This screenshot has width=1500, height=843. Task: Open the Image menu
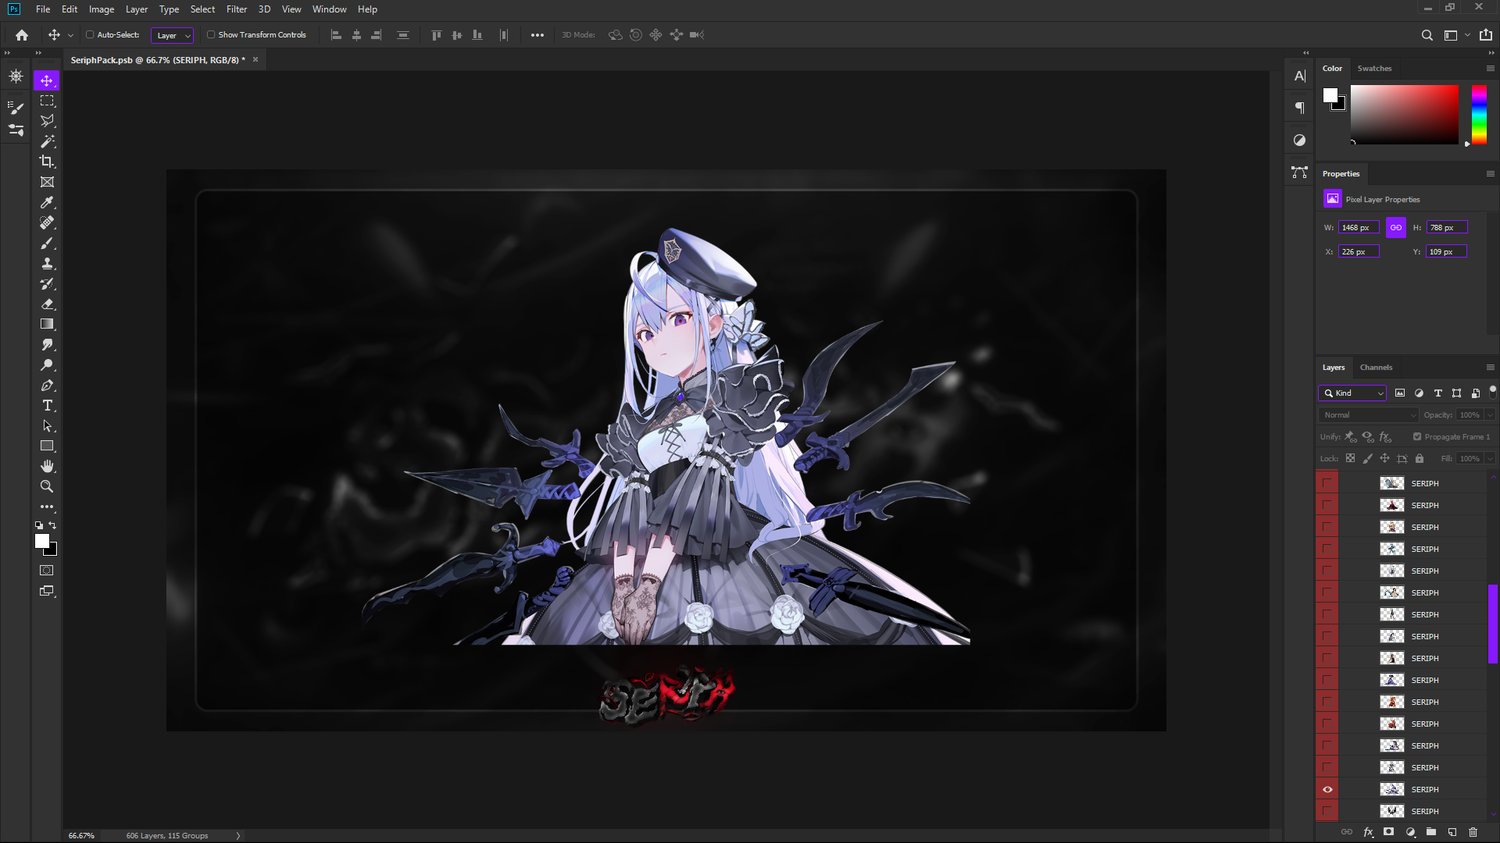point(101,9)
